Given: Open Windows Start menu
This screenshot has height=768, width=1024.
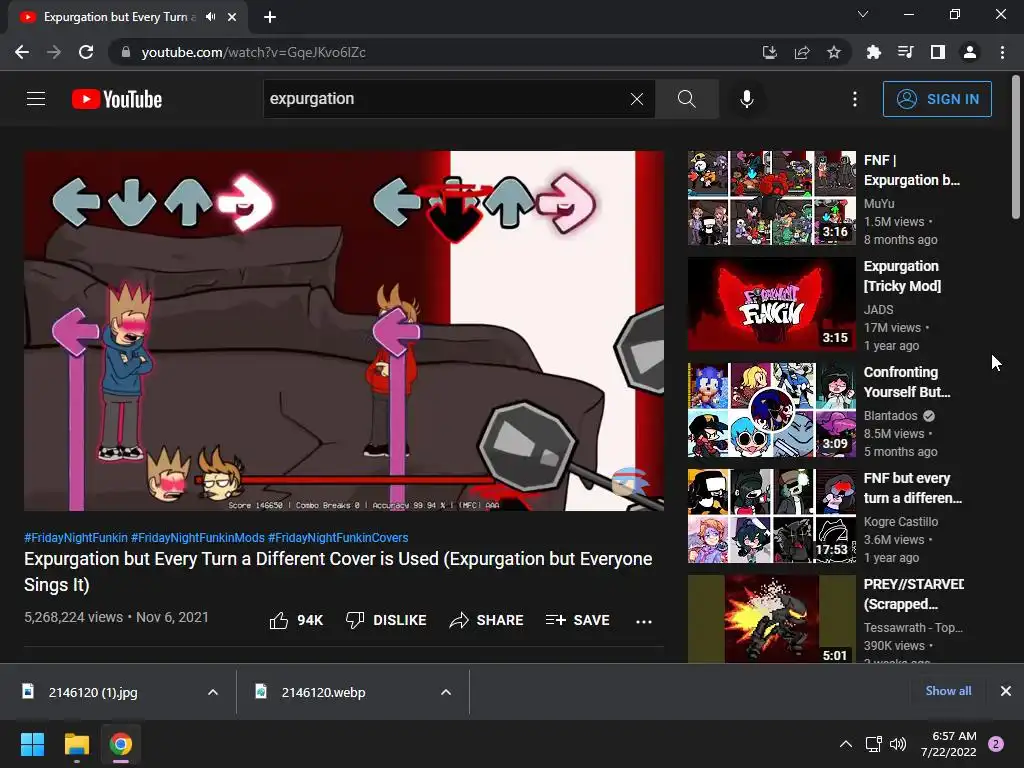Looking at the screenshot, I should click(x=32, y=744).
